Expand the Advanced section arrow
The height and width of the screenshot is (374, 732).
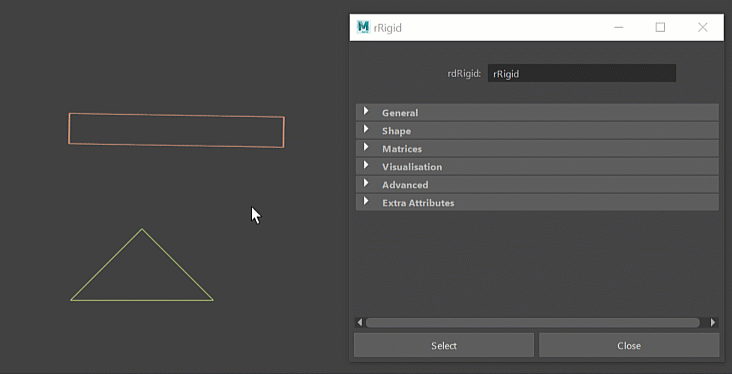366,183
